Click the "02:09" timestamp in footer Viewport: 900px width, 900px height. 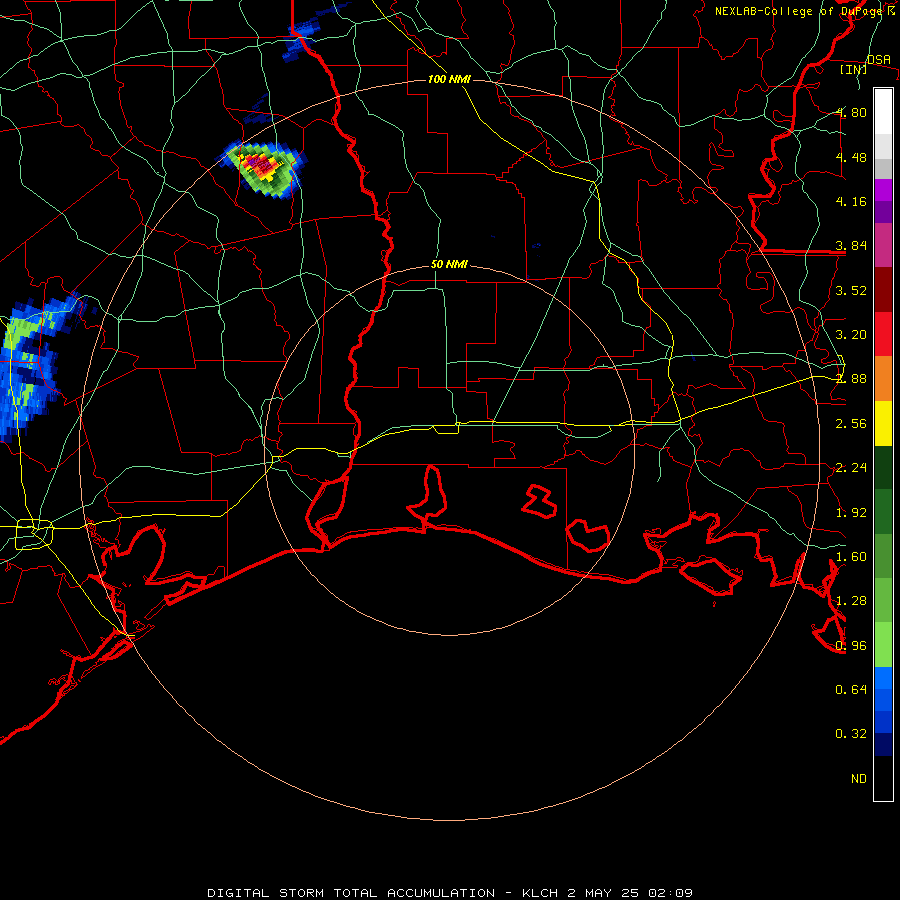point(670,893)
